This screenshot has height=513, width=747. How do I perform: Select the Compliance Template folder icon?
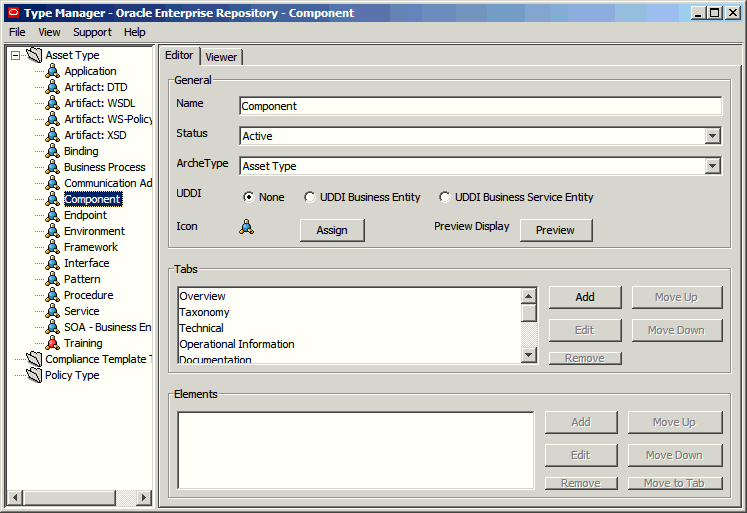pyautogui.click(x=34, y=359)
